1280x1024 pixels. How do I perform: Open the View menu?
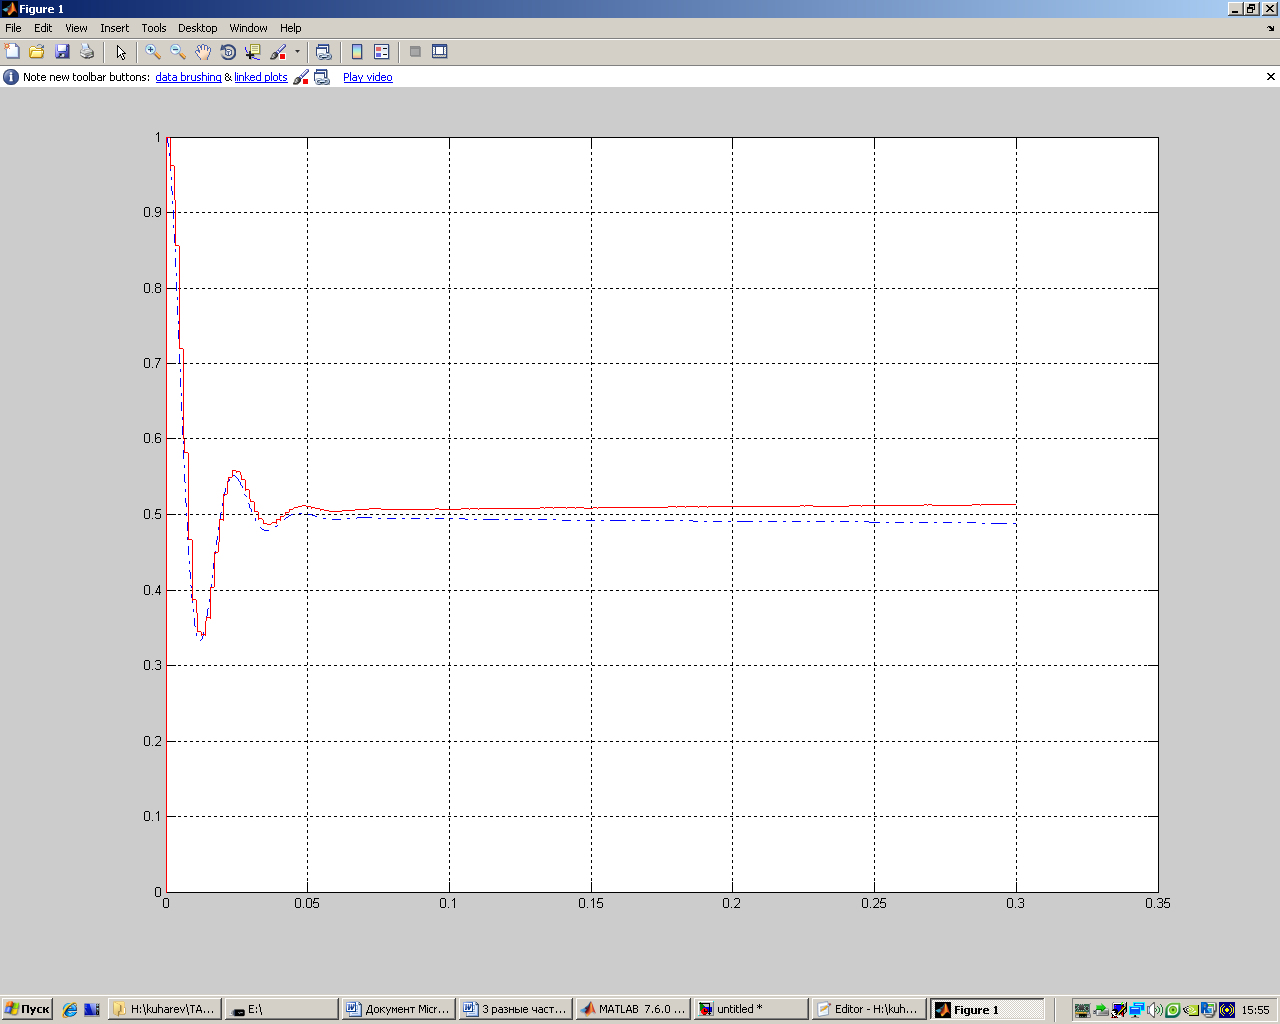click(76, 28)
